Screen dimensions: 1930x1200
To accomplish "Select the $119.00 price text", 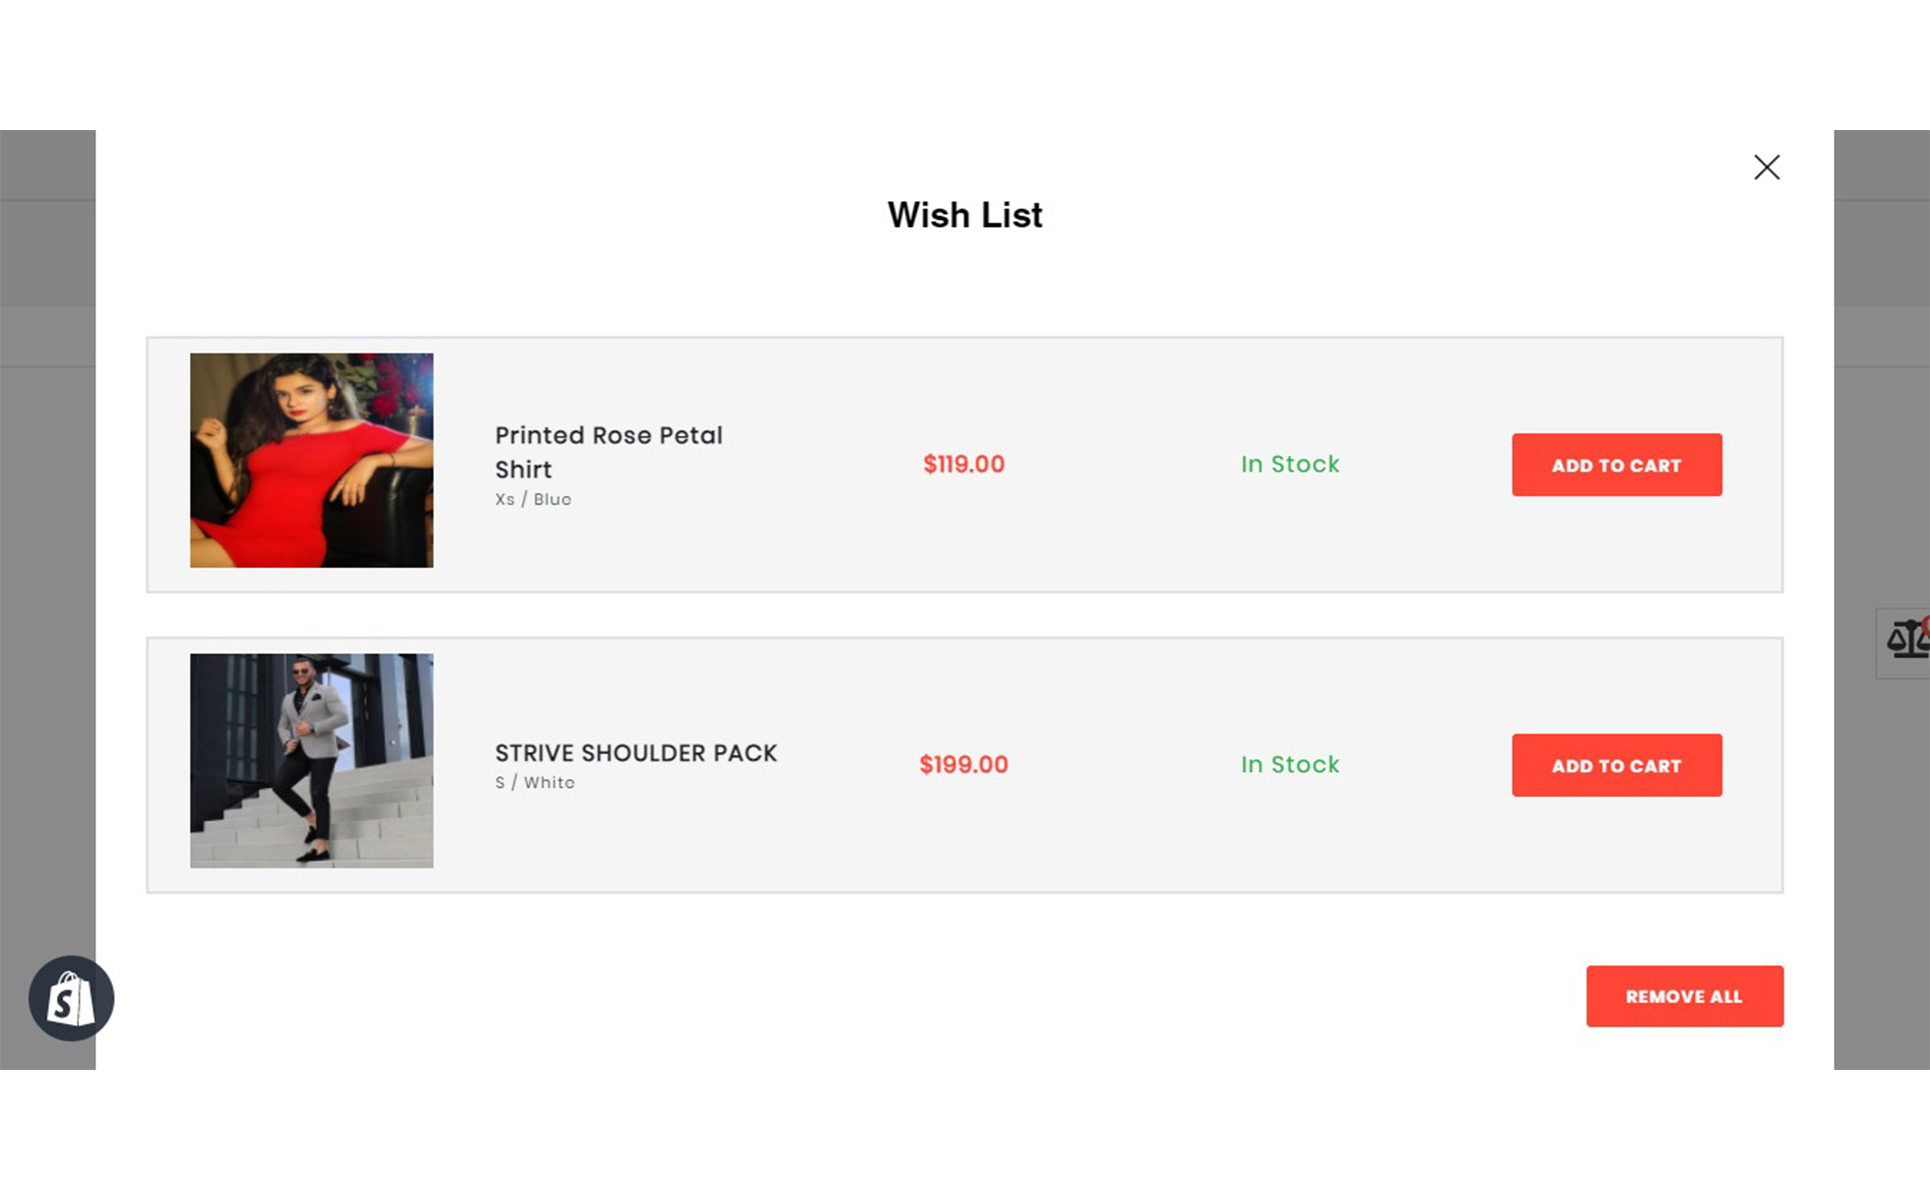I will pos(964,464).
